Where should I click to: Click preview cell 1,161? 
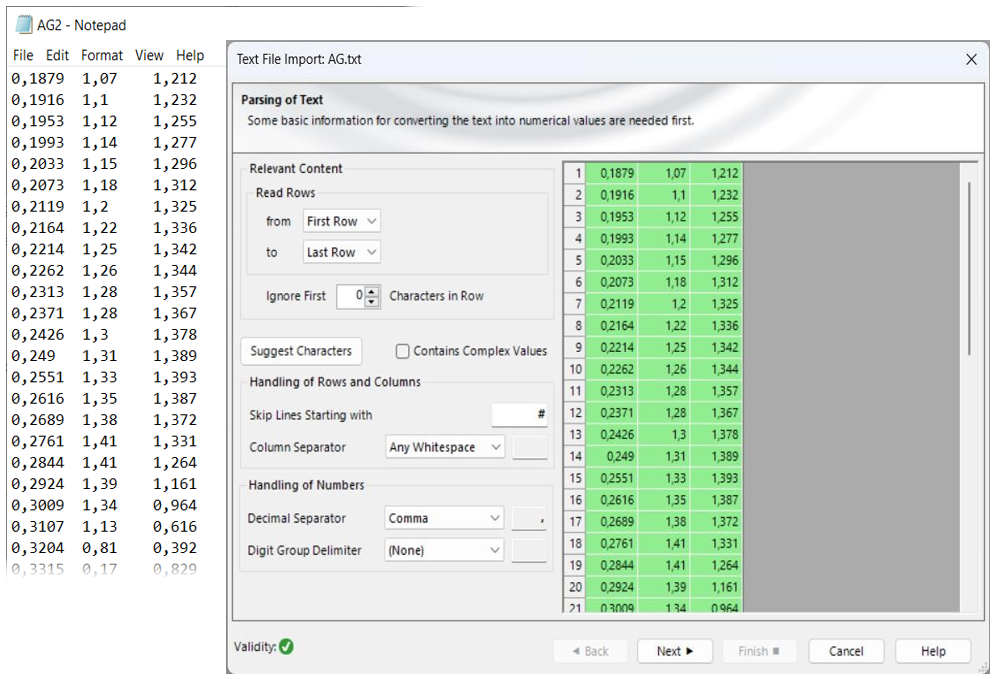(716, 587)
